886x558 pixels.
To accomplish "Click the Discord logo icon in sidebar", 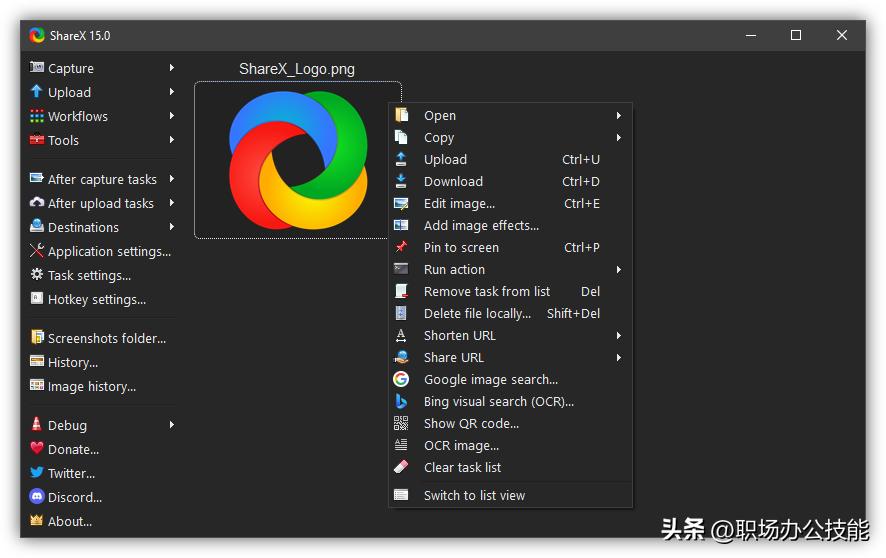I will [x=37, y=497].
